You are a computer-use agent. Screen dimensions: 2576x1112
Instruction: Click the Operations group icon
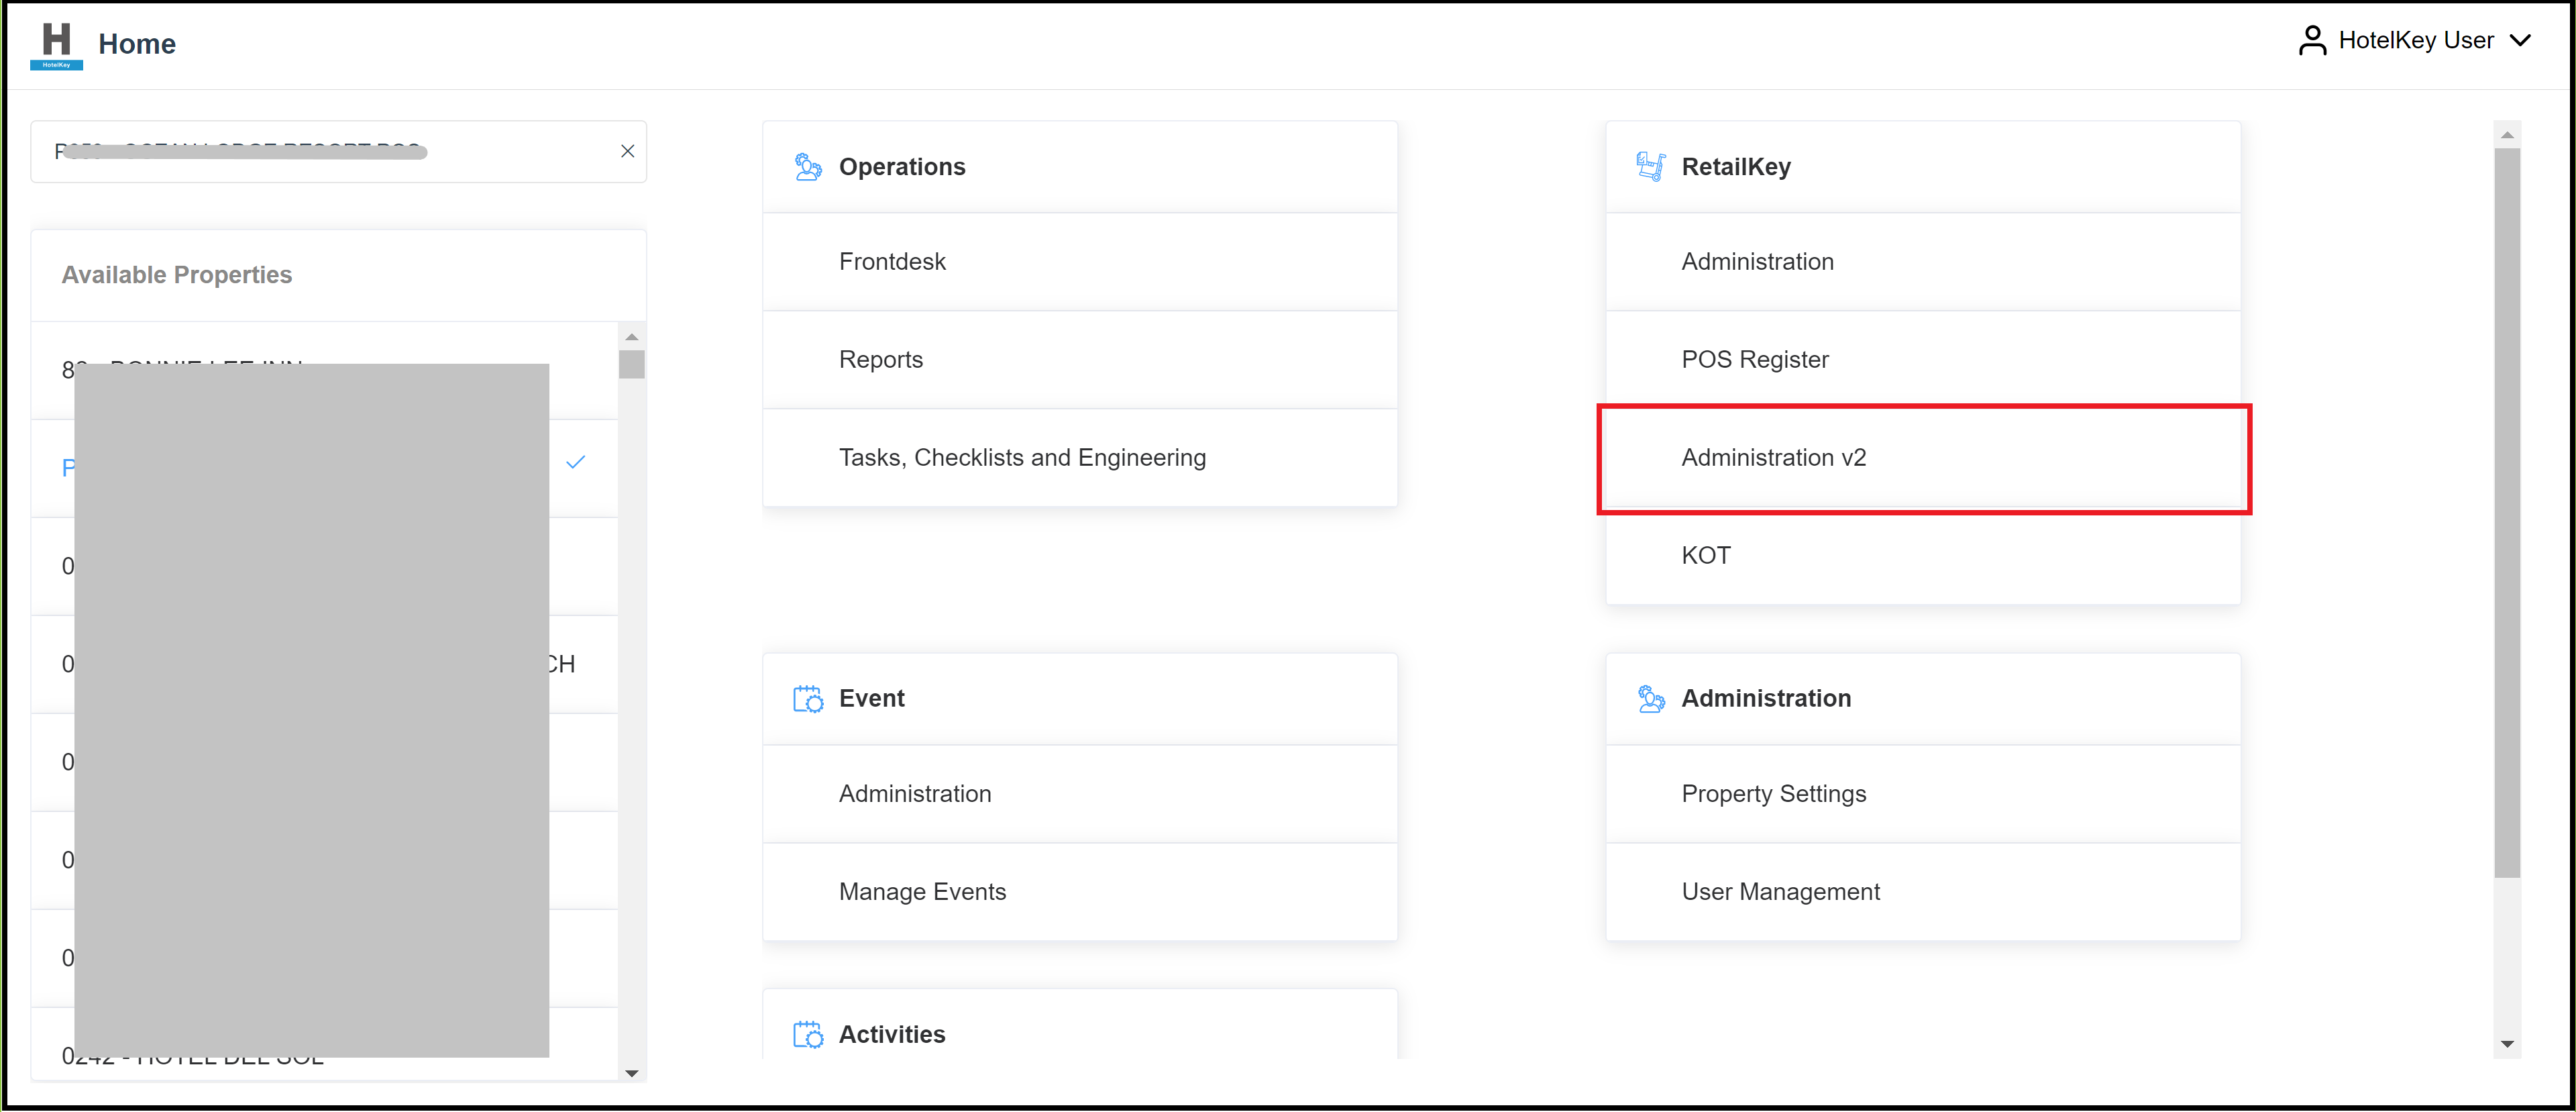click(807, 166)
